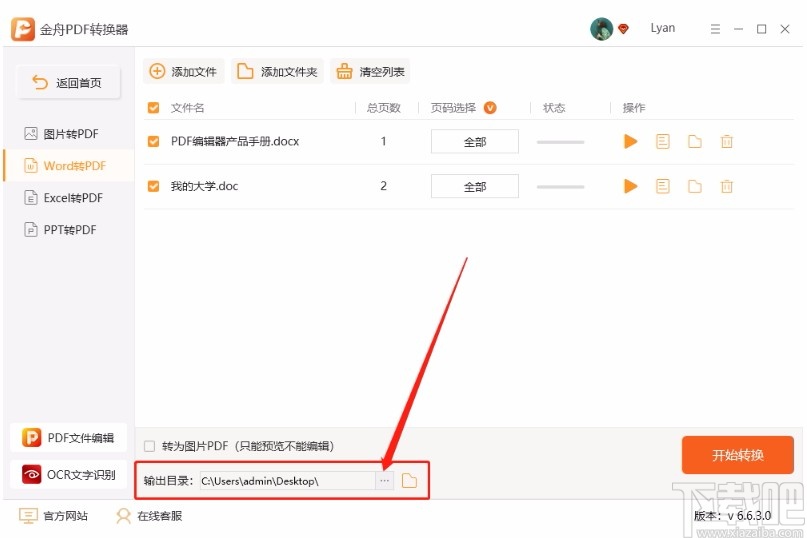Click progress bar of 我的大学.doc
807x538 pixels.
560,186
